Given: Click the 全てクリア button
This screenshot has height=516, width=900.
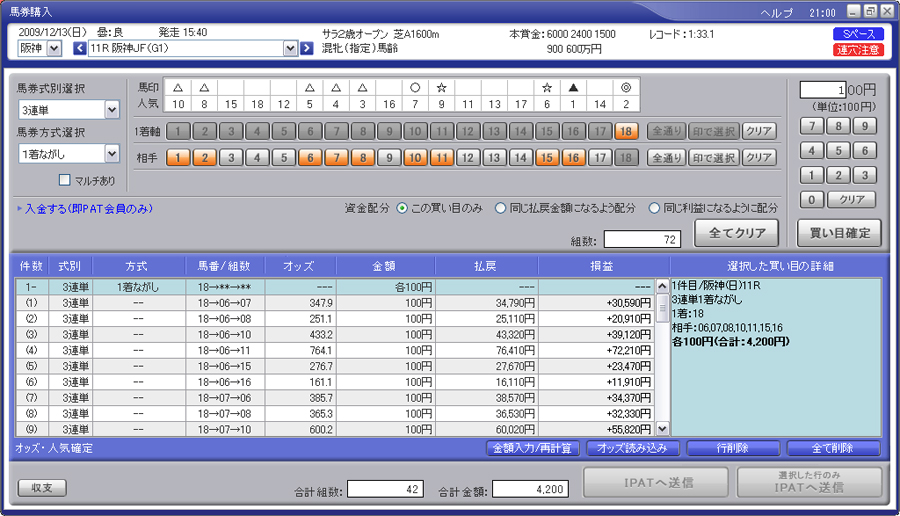Looking at the screenshot, I should 736,233.
